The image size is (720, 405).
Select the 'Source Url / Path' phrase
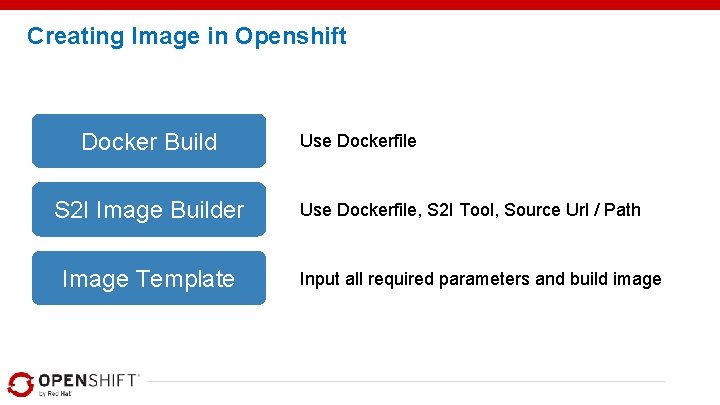(x=572, y=210)
